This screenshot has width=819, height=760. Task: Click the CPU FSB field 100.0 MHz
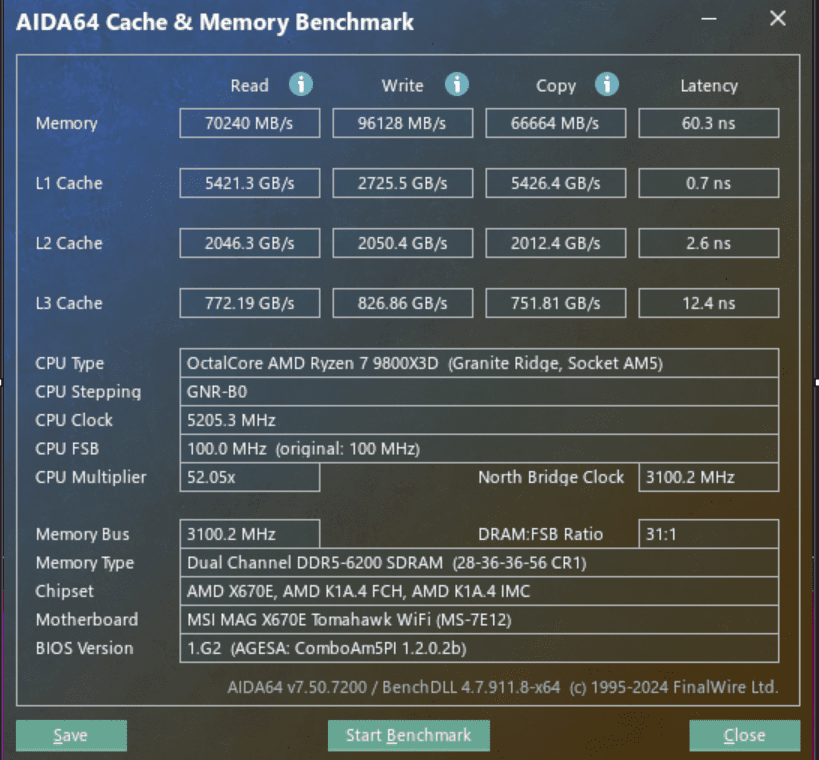479,449
